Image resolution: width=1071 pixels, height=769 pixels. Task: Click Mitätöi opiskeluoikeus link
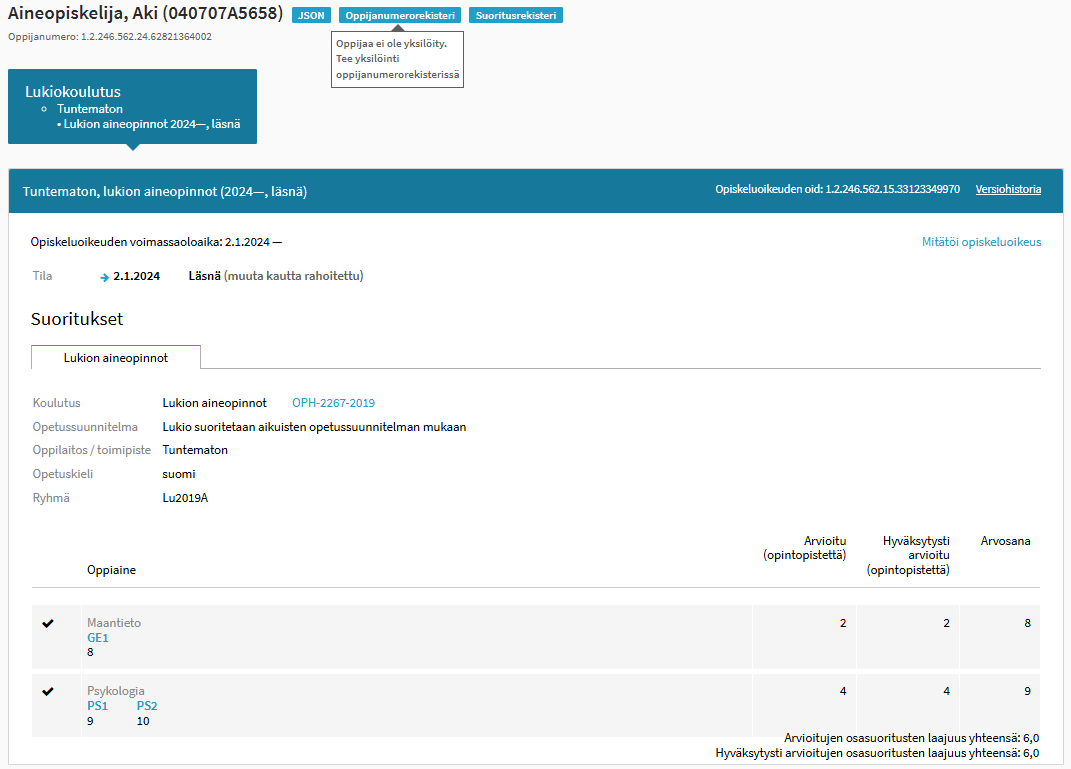point(981,242)
